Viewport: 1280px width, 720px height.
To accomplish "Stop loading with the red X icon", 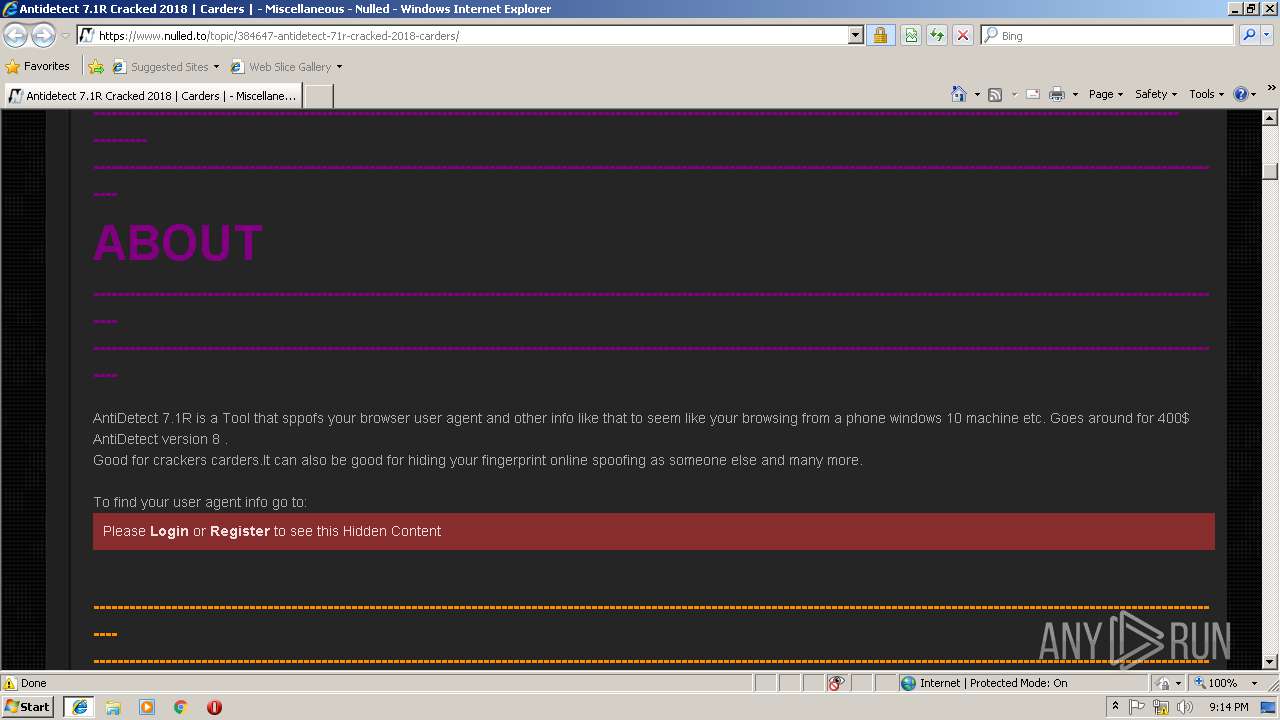I will pos(963,36).
